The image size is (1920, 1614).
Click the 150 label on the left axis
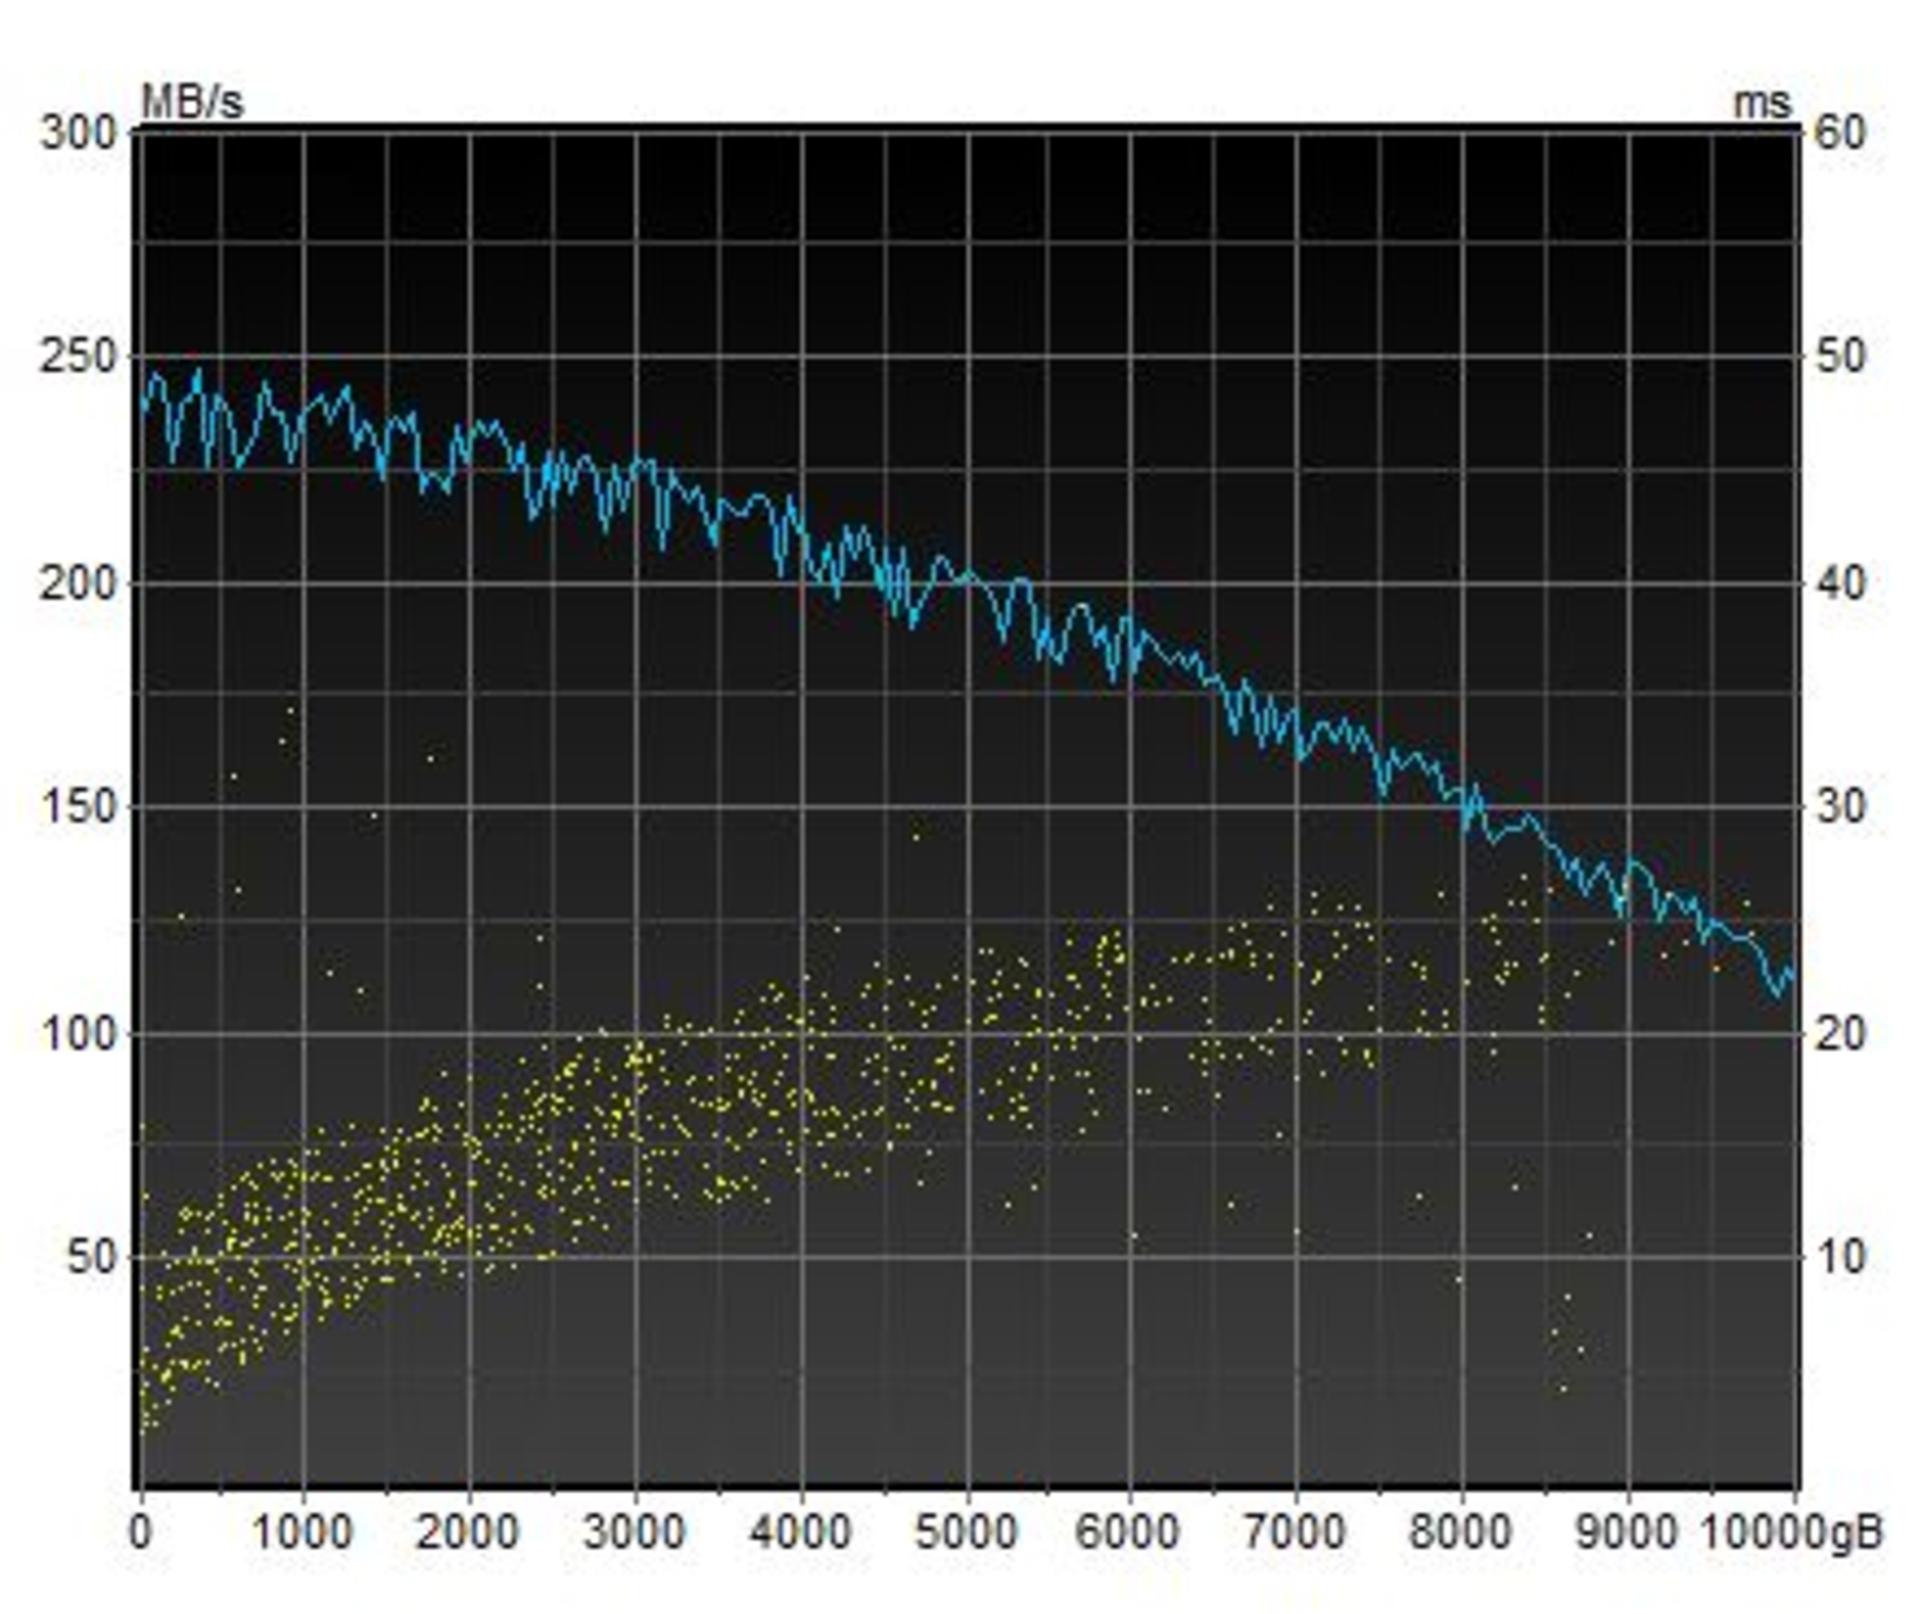coord(79,807)
